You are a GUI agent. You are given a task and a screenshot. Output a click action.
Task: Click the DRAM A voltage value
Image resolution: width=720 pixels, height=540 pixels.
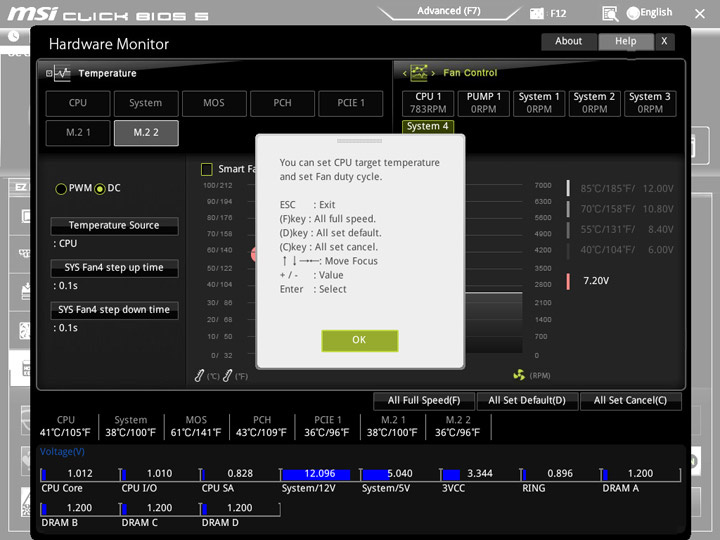click(640, 474)
